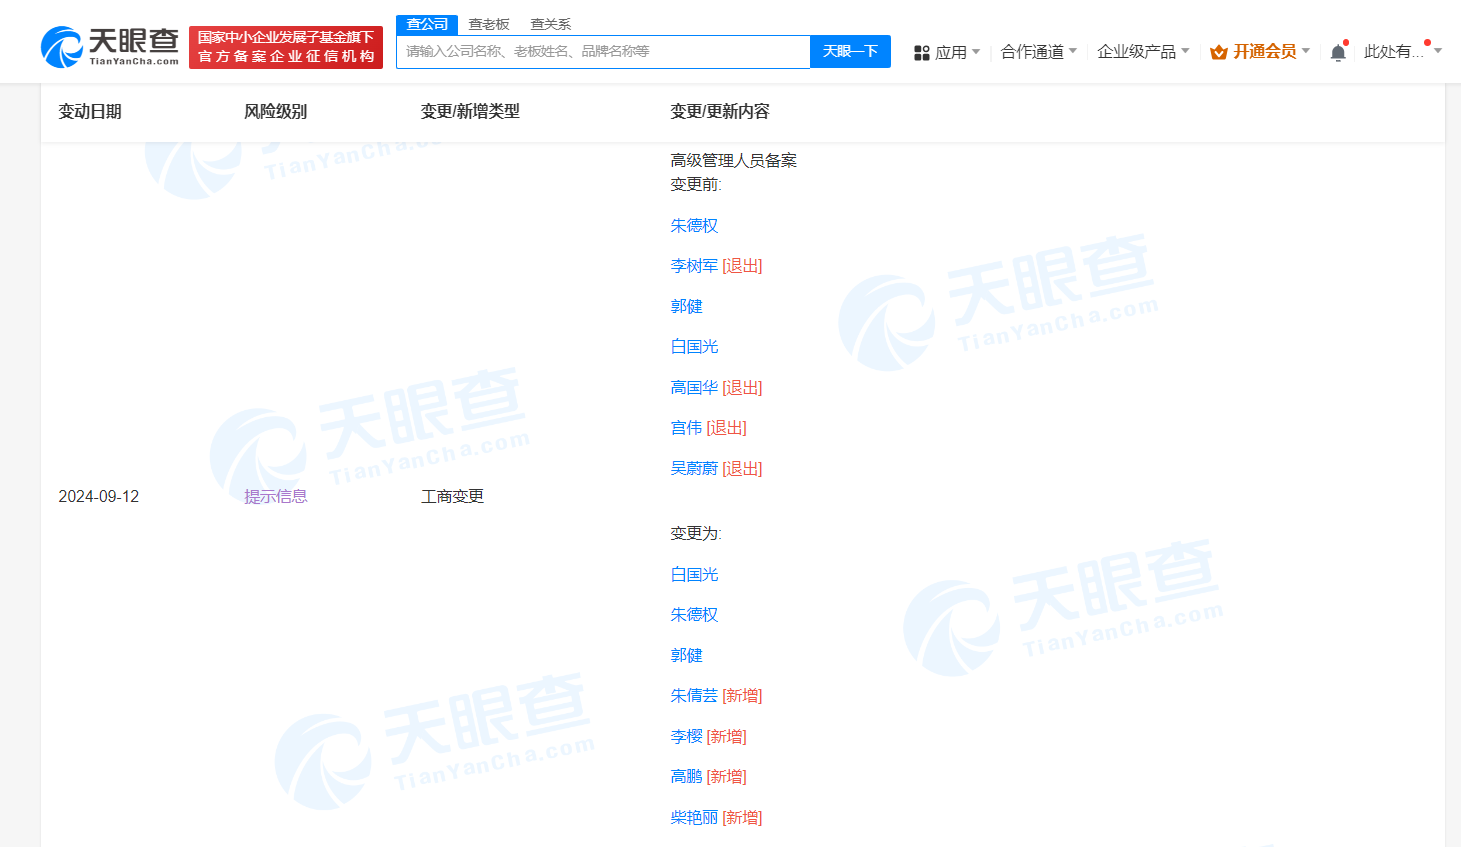Open the 提示信息 risk level link
The width and height of the screenshot is (1461, 847).
click(x=275, y=496)
